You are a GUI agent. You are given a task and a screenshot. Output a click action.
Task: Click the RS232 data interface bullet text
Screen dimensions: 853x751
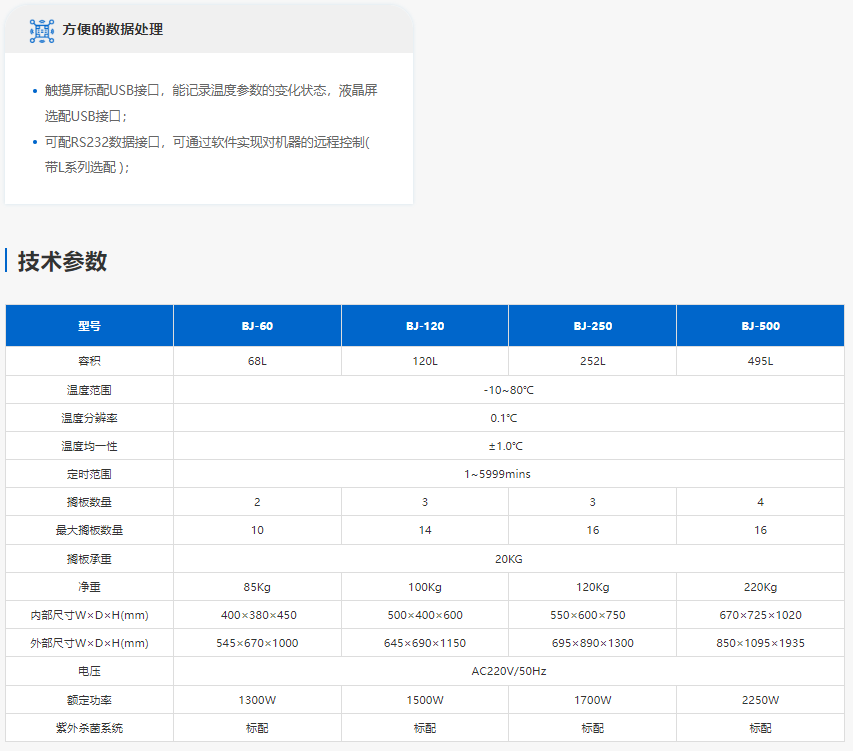[x=207, y=155]
